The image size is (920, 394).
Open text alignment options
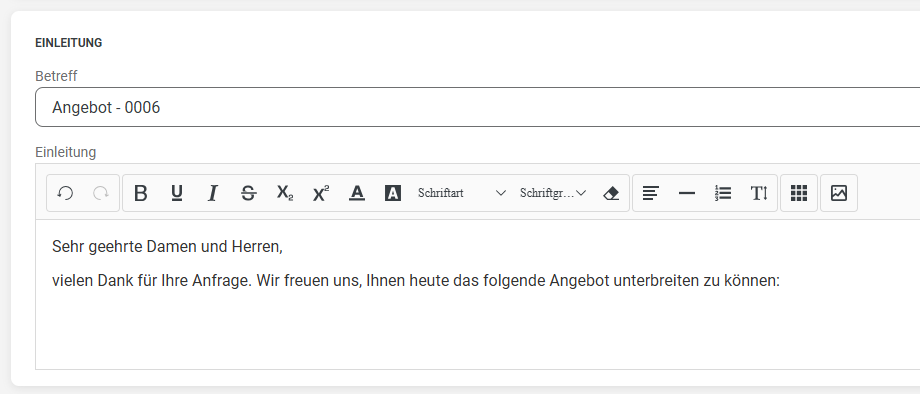click(x=651, y=193)
